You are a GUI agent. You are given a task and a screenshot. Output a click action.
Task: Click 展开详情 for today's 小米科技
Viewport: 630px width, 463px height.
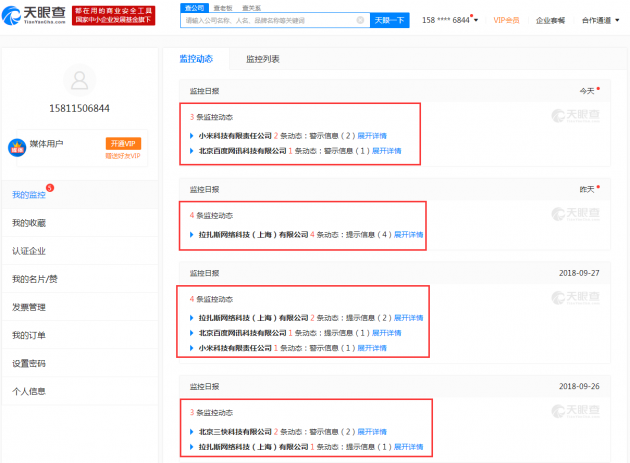point(372,136)
